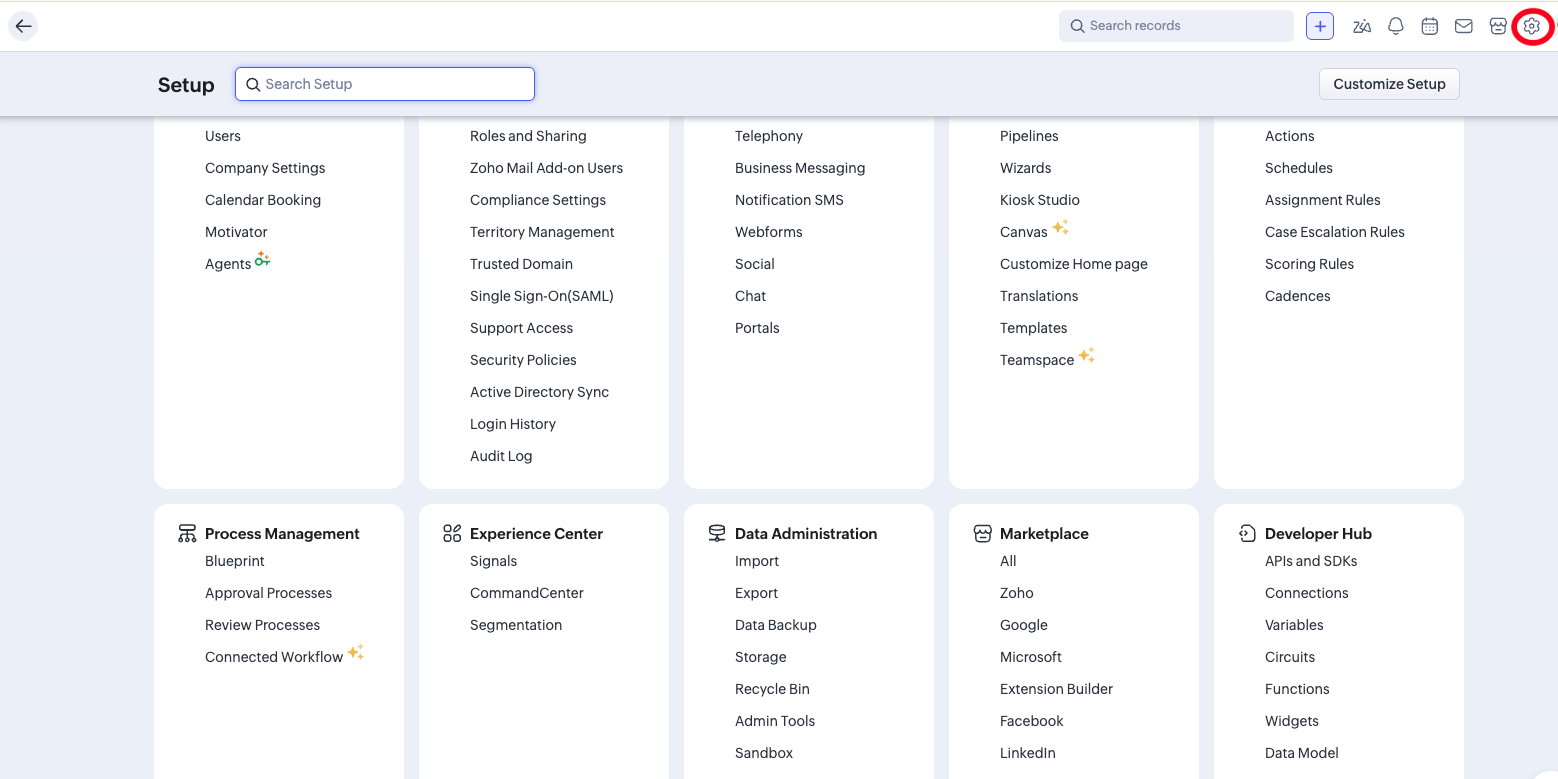Focus the Search Setup field
Screen dimensions: 1558x779
point(385,84)
